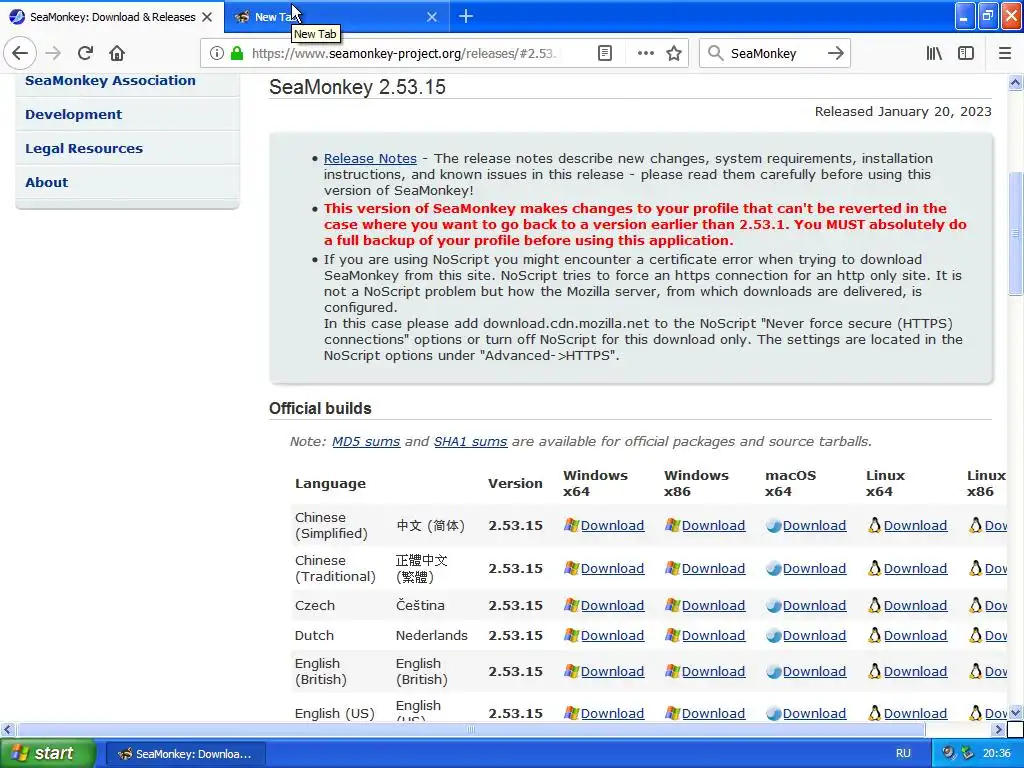Open Legal Resources sidebar item
The width and height of the screenshot is (1024, 768).
coord(84,148)
